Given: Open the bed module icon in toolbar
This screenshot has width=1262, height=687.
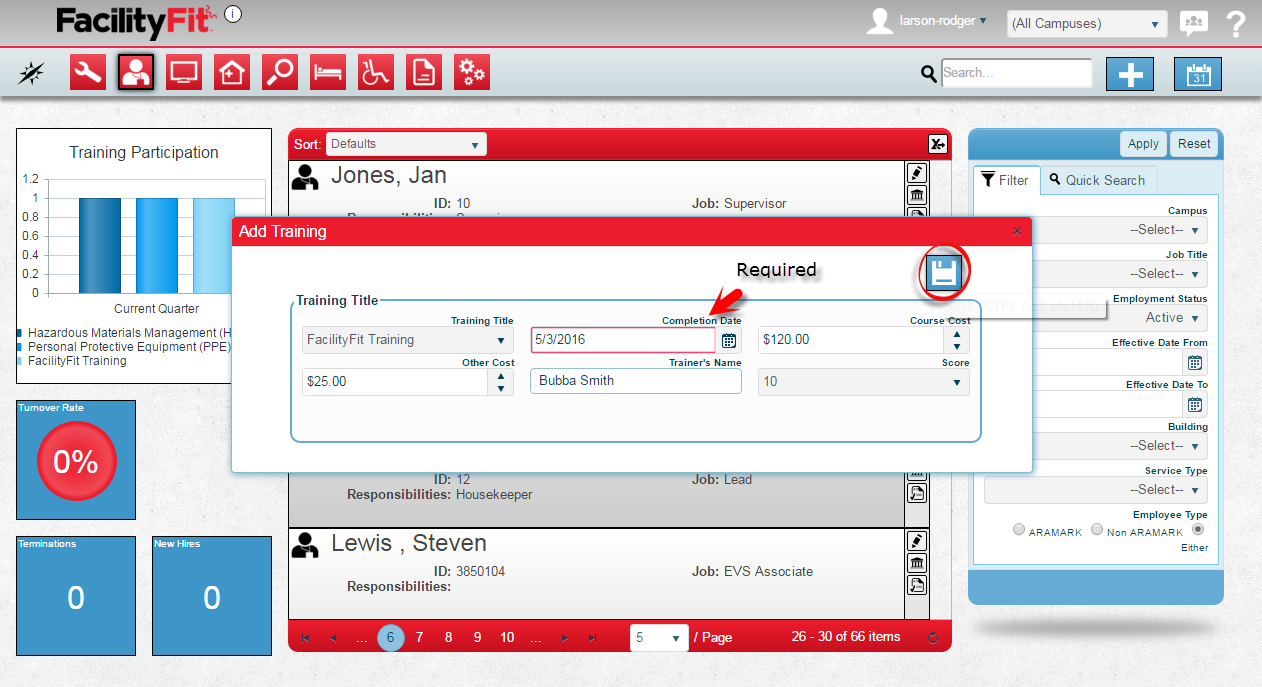Looking at the screenshot, I should (328, 72).
